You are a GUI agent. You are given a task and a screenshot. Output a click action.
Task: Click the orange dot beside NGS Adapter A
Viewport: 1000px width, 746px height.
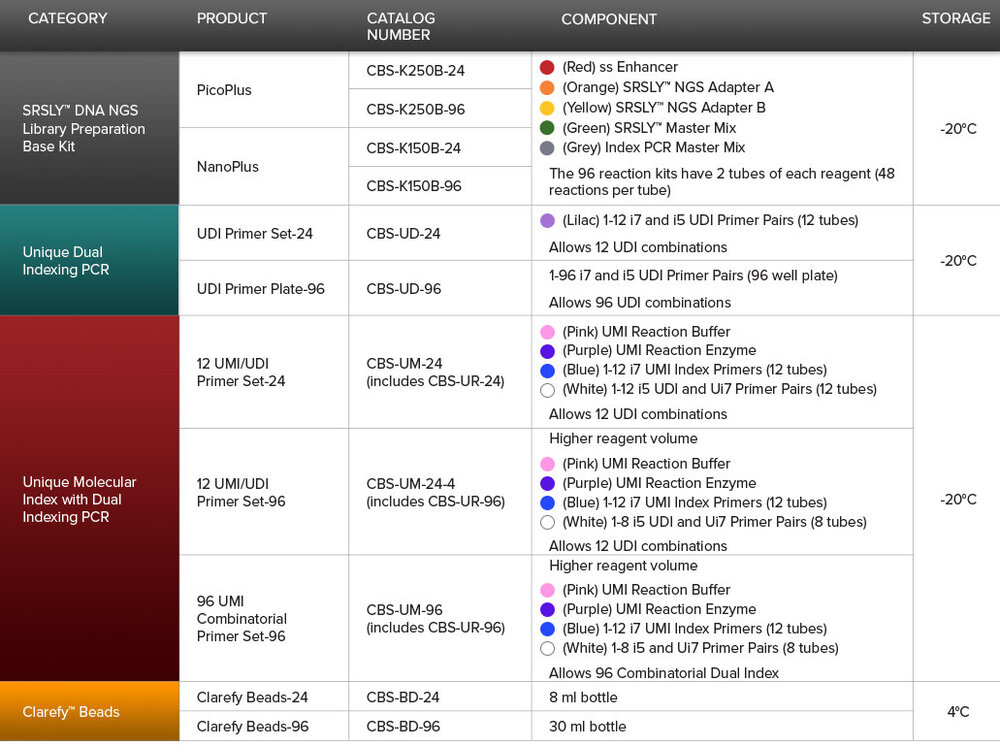(547, 87)
